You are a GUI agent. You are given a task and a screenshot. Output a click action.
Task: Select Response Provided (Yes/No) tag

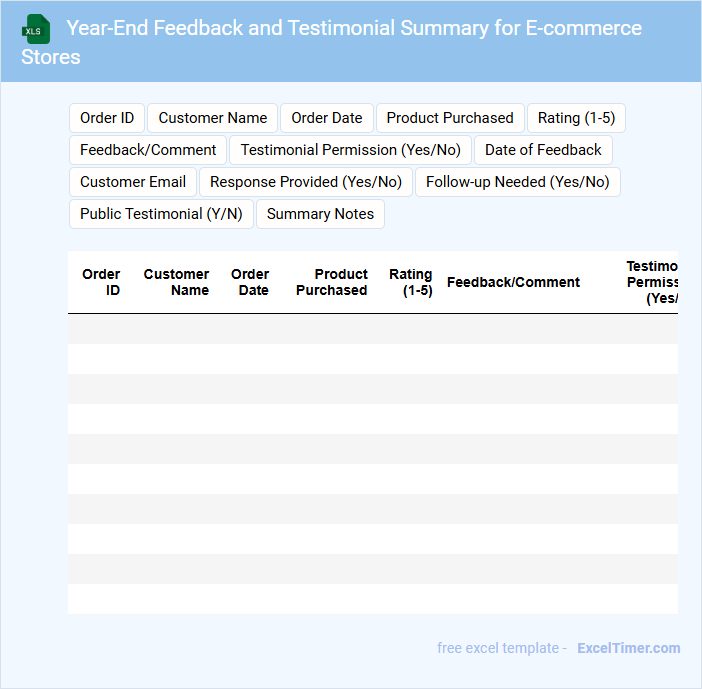(306, 182)
